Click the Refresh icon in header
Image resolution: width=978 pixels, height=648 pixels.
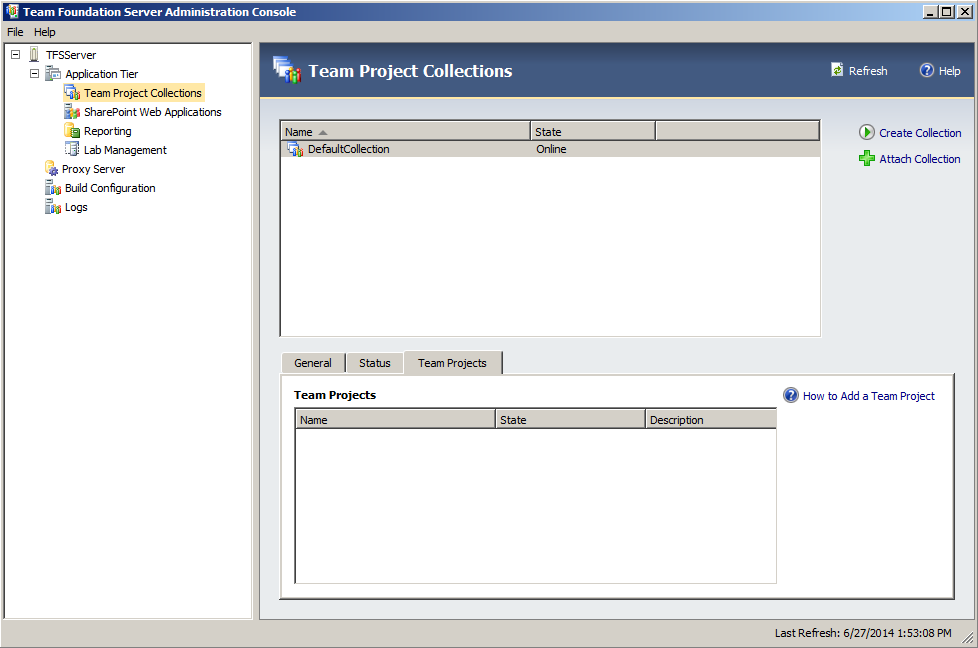coord(837,70)
